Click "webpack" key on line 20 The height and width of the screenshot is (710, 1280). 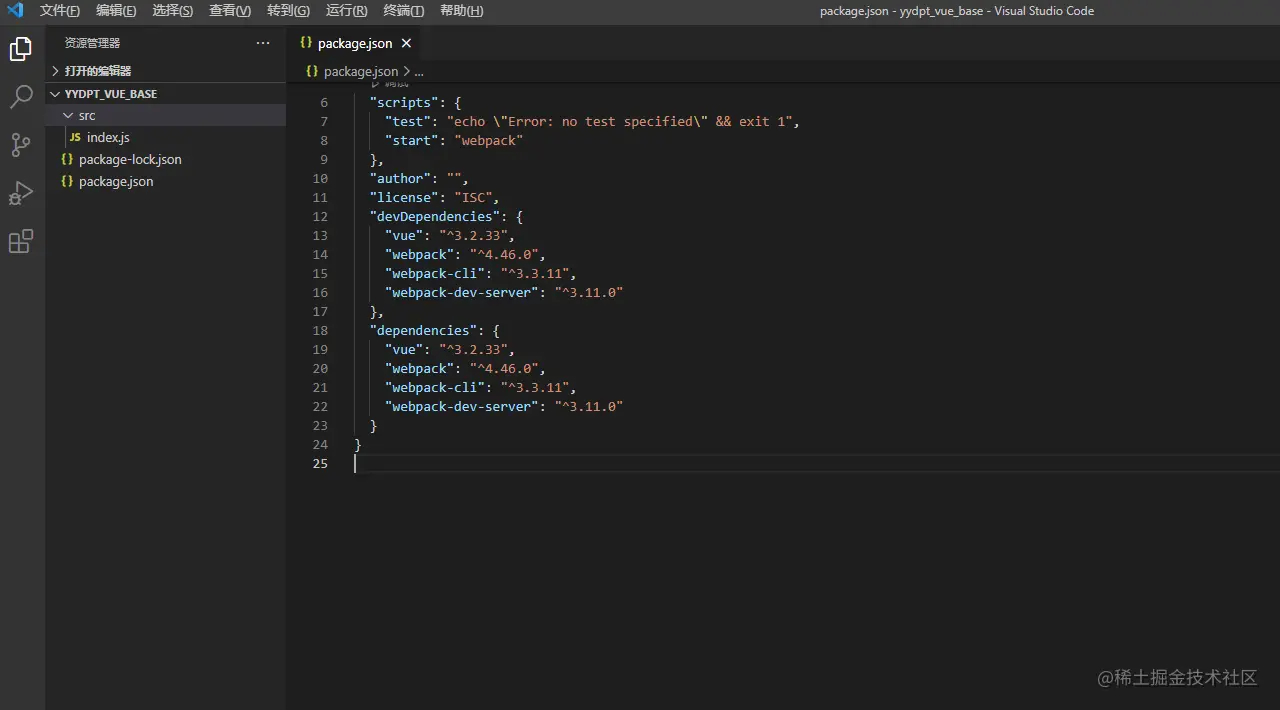(x=420, y=368)
